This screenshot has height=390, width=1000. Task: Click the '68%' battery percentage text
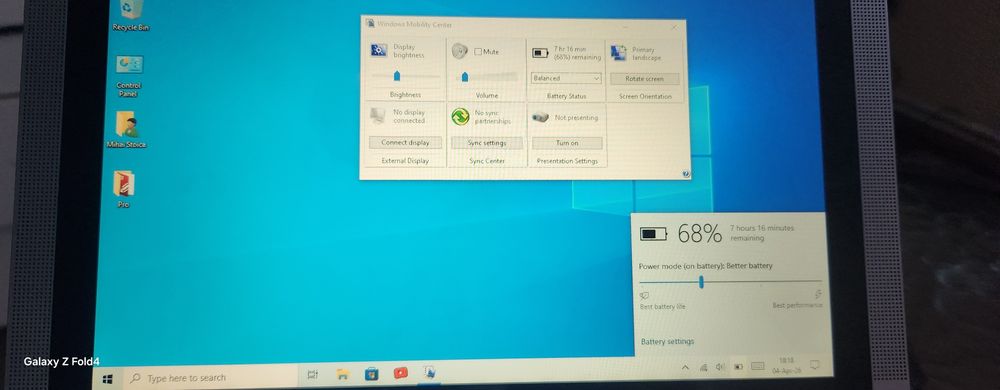pyautogui.click(x=700, y=234)
